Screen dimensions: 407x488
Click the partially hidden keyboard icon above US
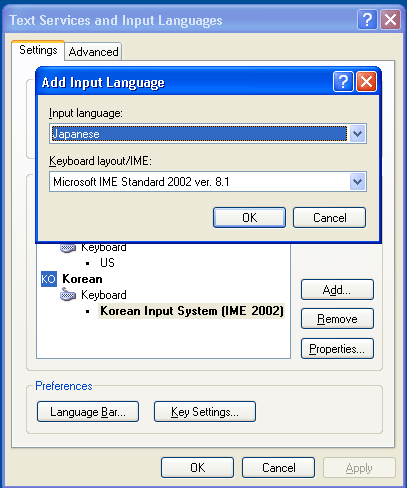tap(68, 248)
